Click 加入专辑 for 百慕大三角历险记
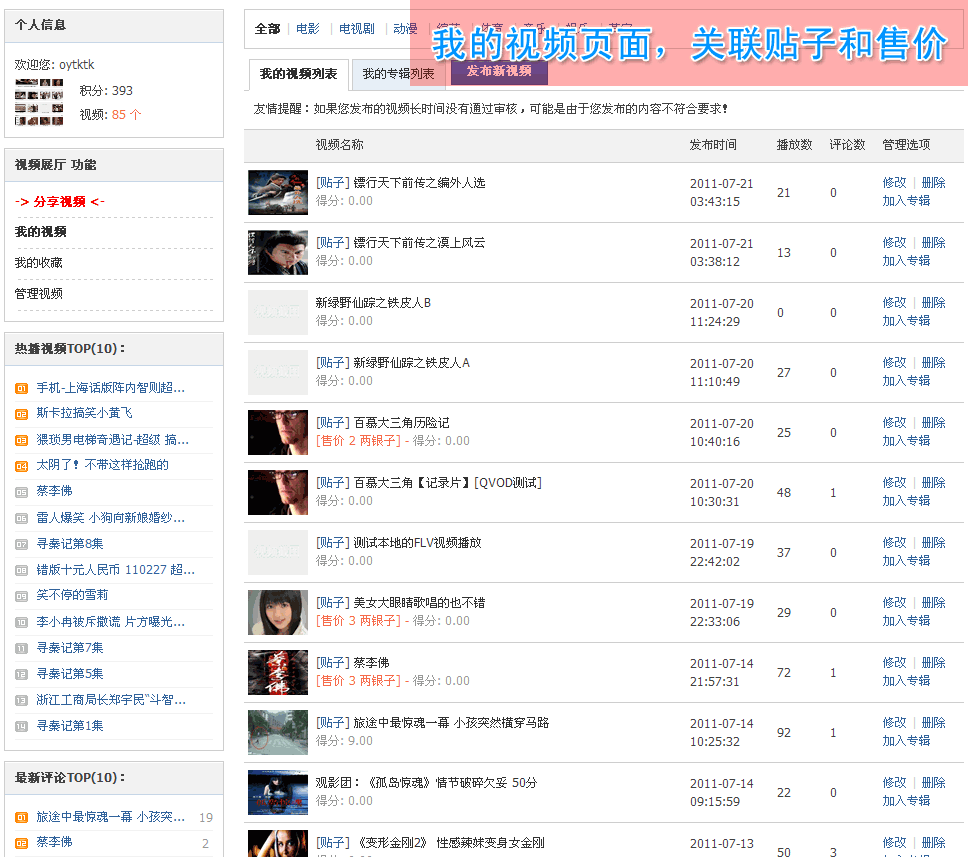 pyautogui.click(x=906, y=440)
